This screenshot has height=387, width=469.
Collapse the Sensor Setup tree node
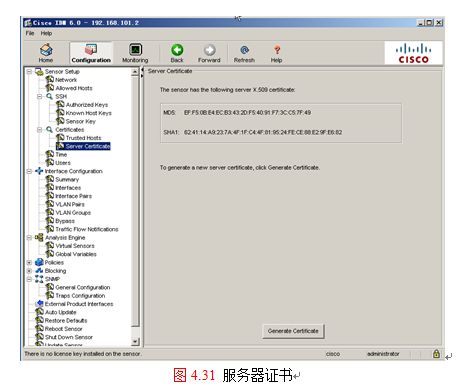pyautogui.click(x=29, y=71)
